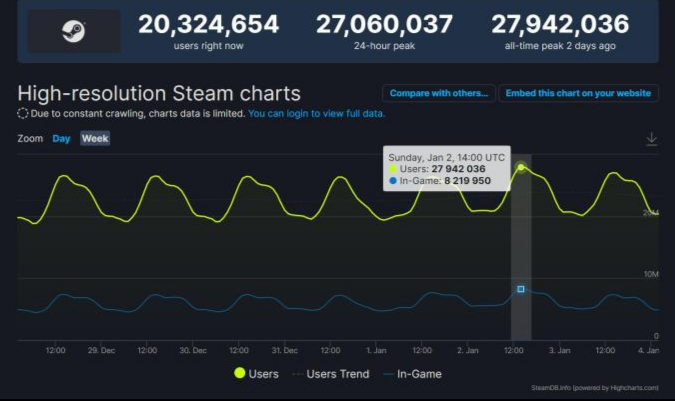The image size is (675, 401).
Task: Click the chart download icon
Action: pyautogui.click(x=652, y=139)
